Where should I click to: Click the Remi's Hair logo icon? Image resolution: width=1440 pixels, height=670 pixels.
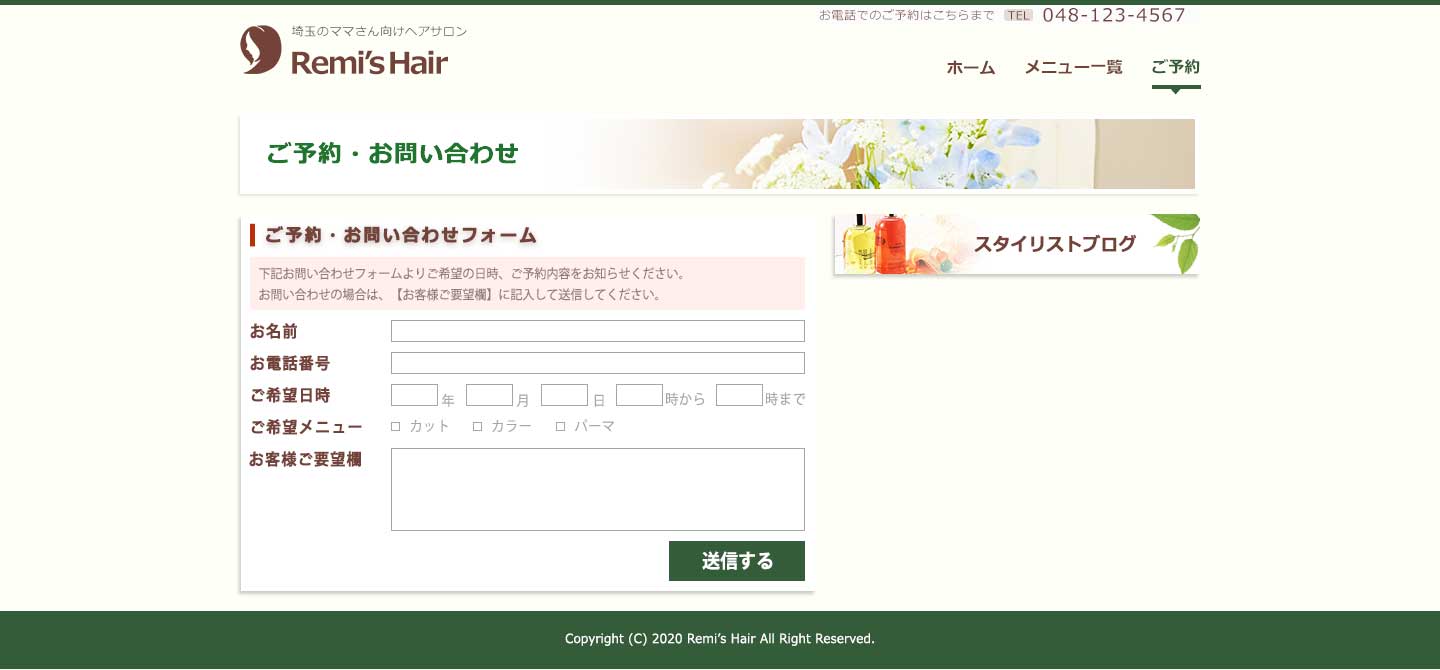click(x=261, y=50)
